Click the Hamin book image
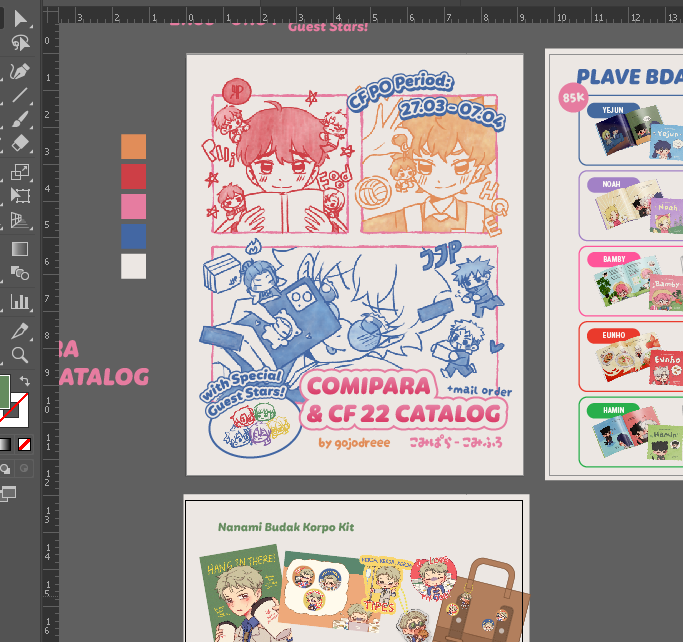Viewport: 683px width, 642px height. 638,433
